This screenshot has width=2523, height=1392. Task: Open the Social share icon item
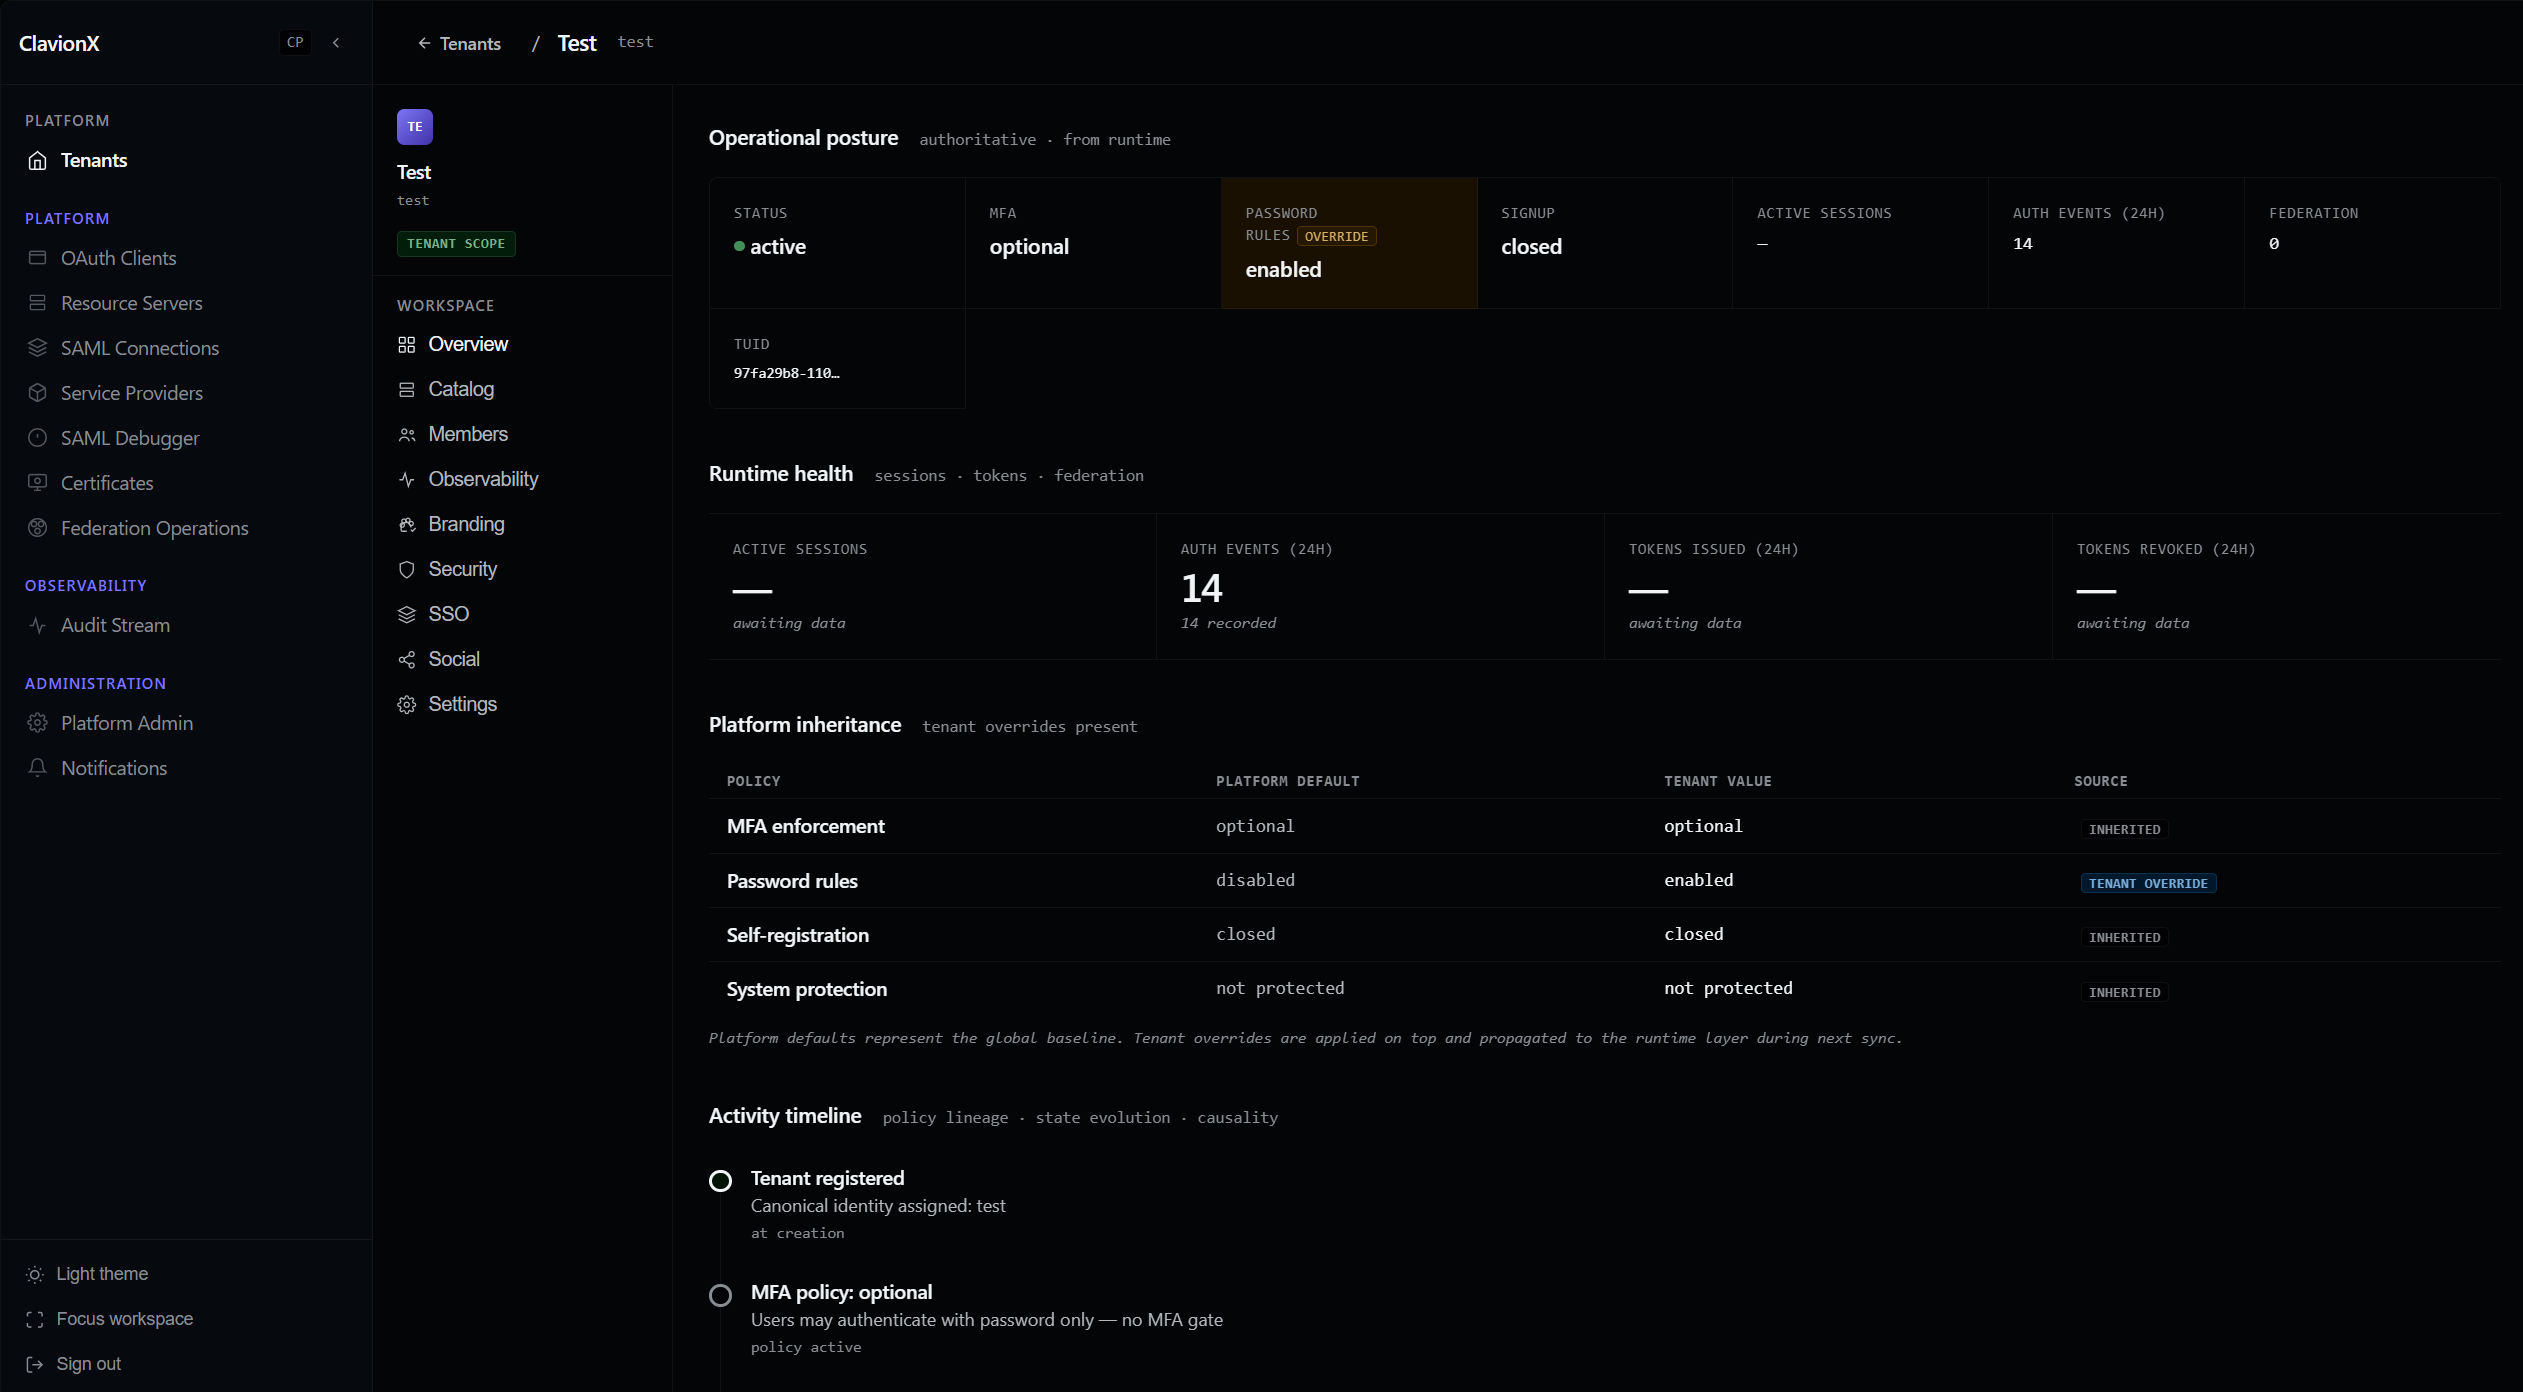click(x=407, y=660)
